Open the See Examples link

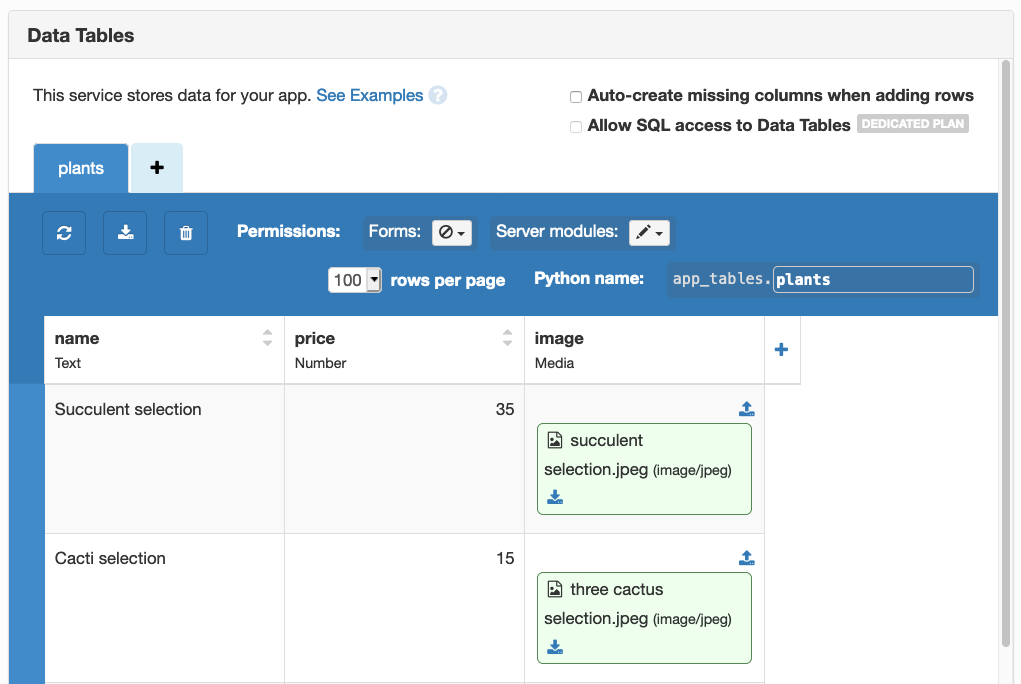(x=369, y=96)
